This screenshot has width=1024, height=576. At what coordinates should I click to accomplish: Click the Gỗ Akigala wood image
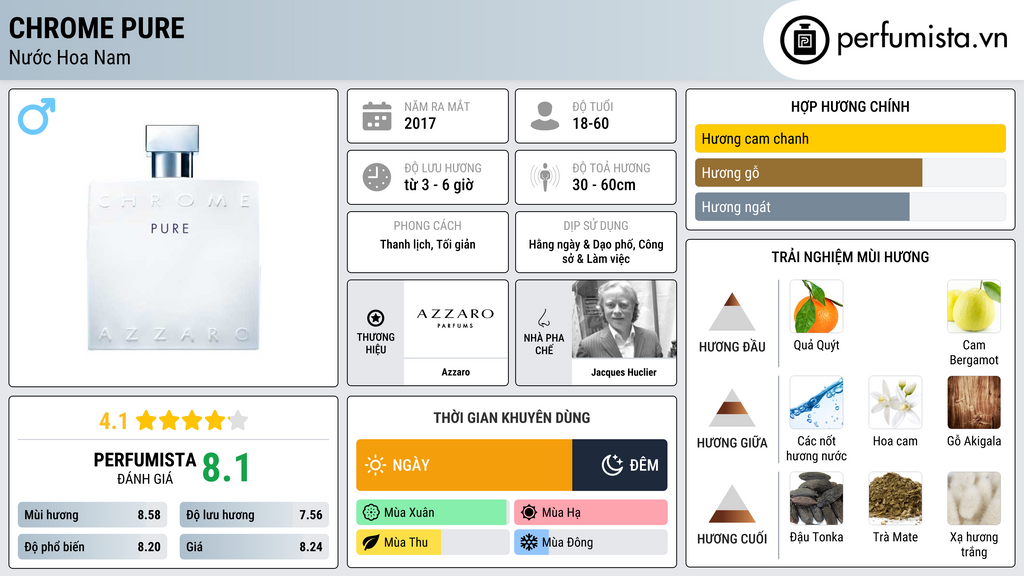(x=974, y=402)
